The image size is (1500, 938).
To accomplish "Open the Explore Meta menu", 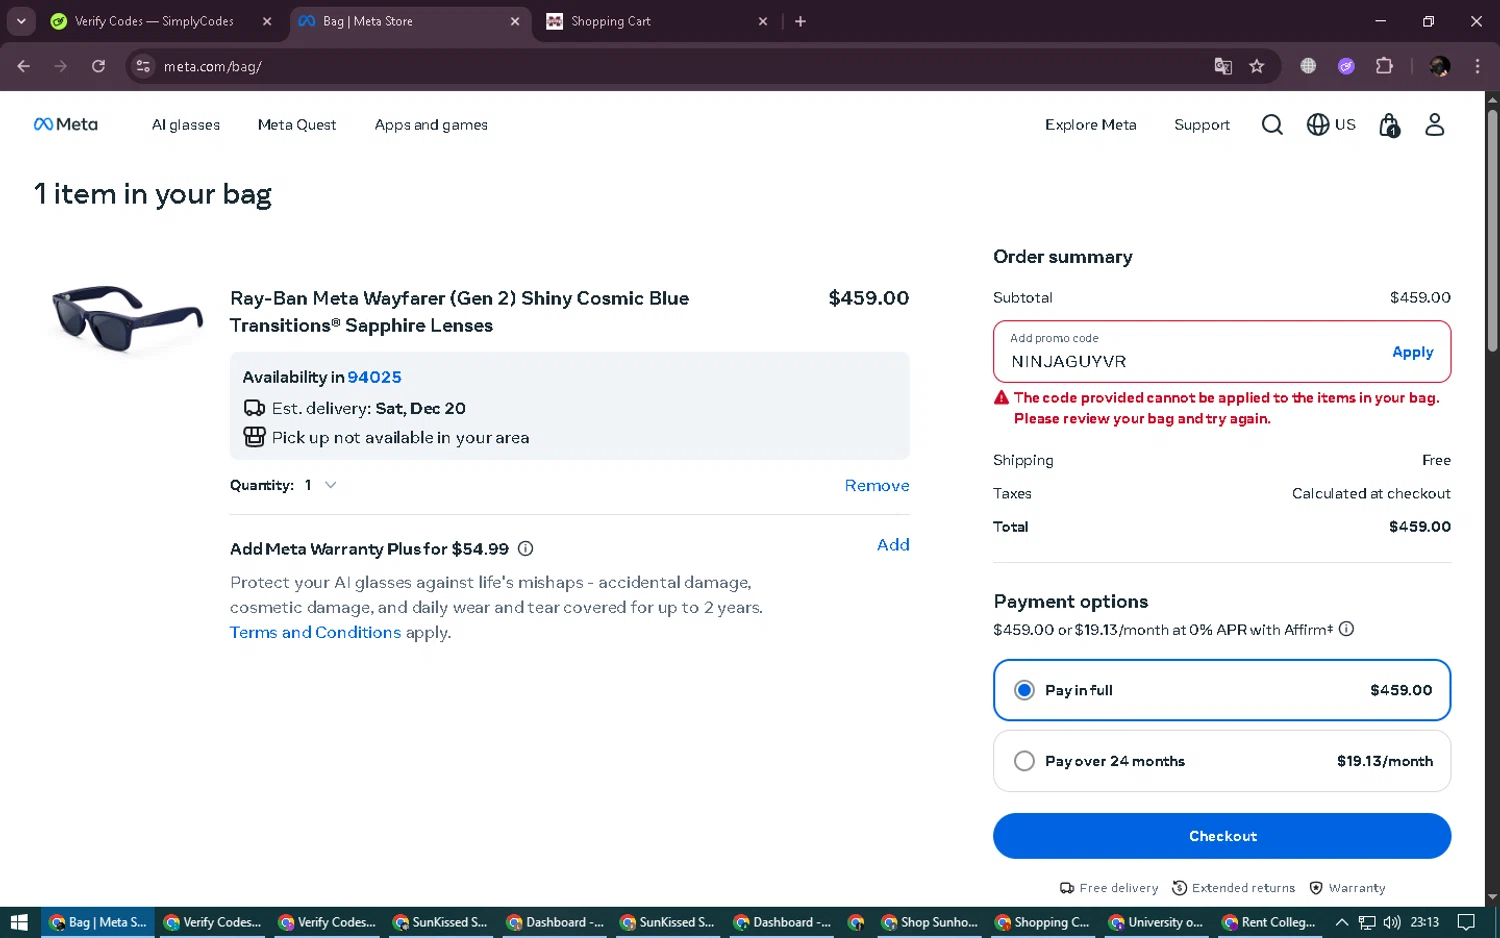I will pos(1091,125).
